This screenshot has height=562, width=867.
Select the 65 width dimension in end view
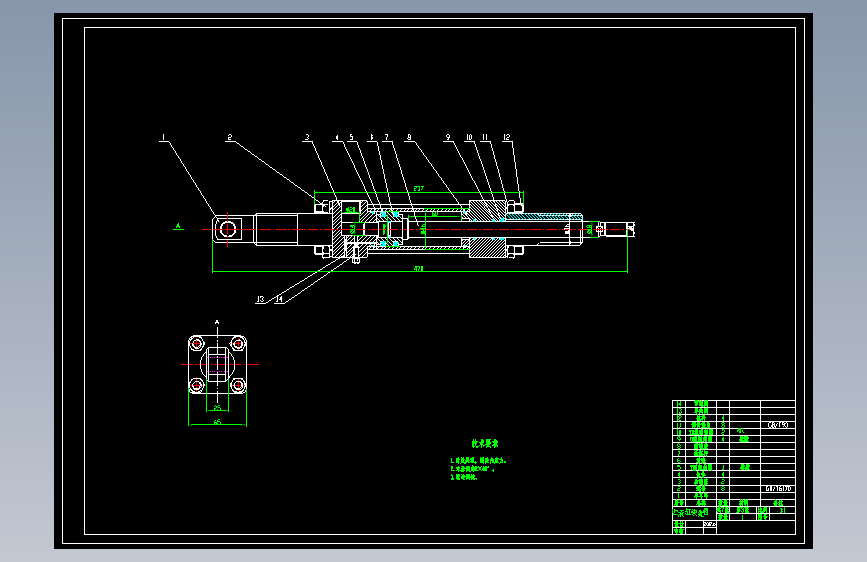tap(217, 422)
